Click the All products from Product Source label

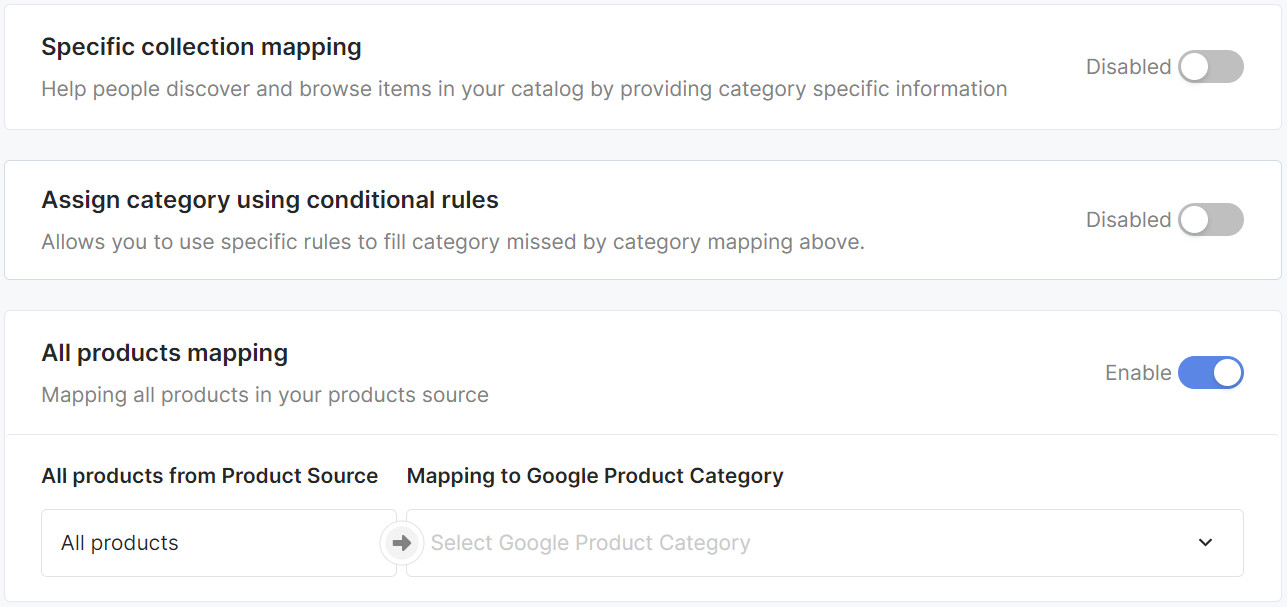(x=209, y=476)
